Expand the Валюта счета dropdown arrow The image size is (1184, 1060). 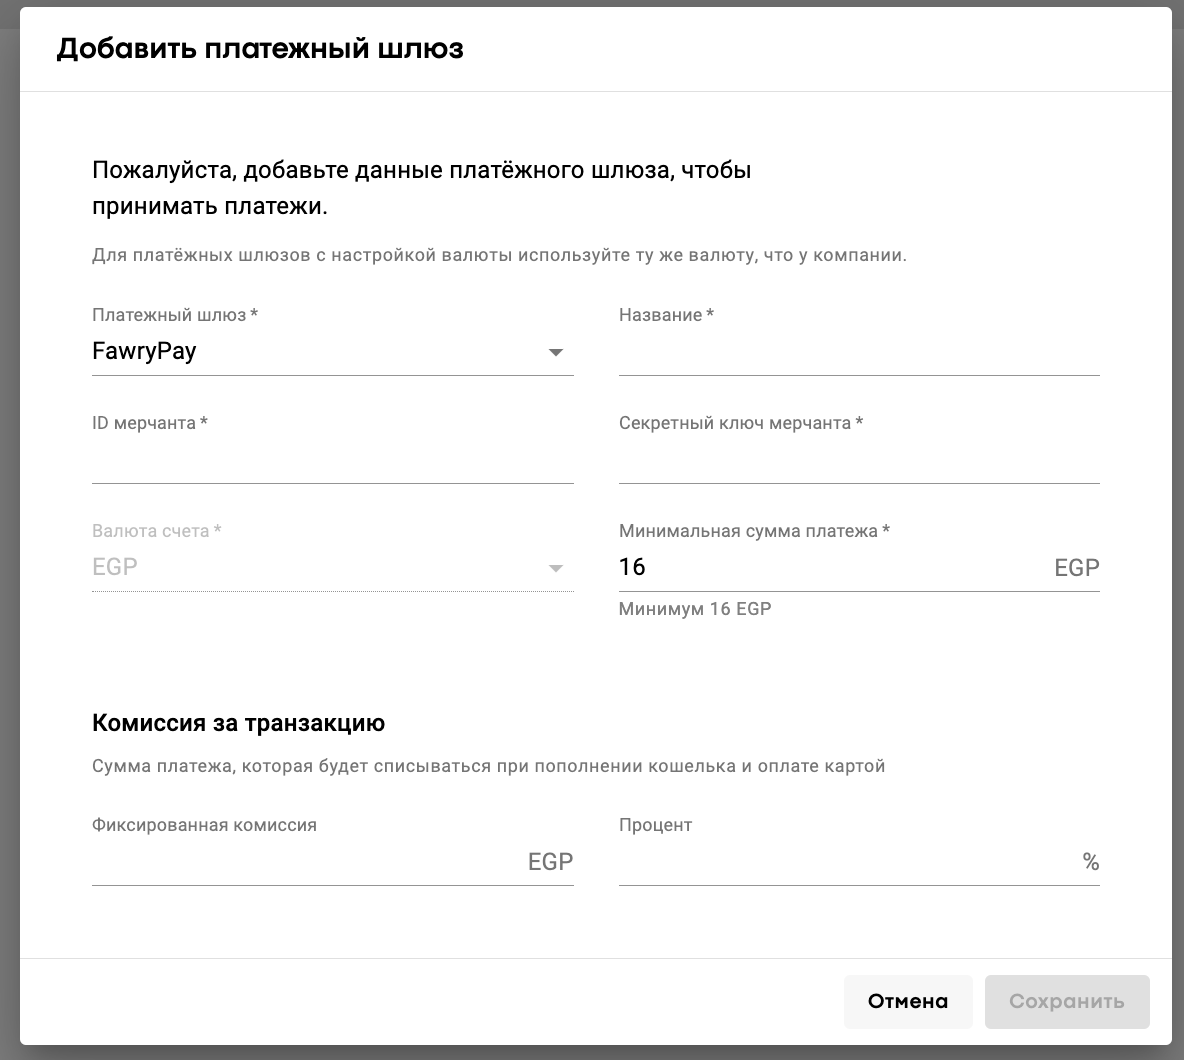point(556,568)
